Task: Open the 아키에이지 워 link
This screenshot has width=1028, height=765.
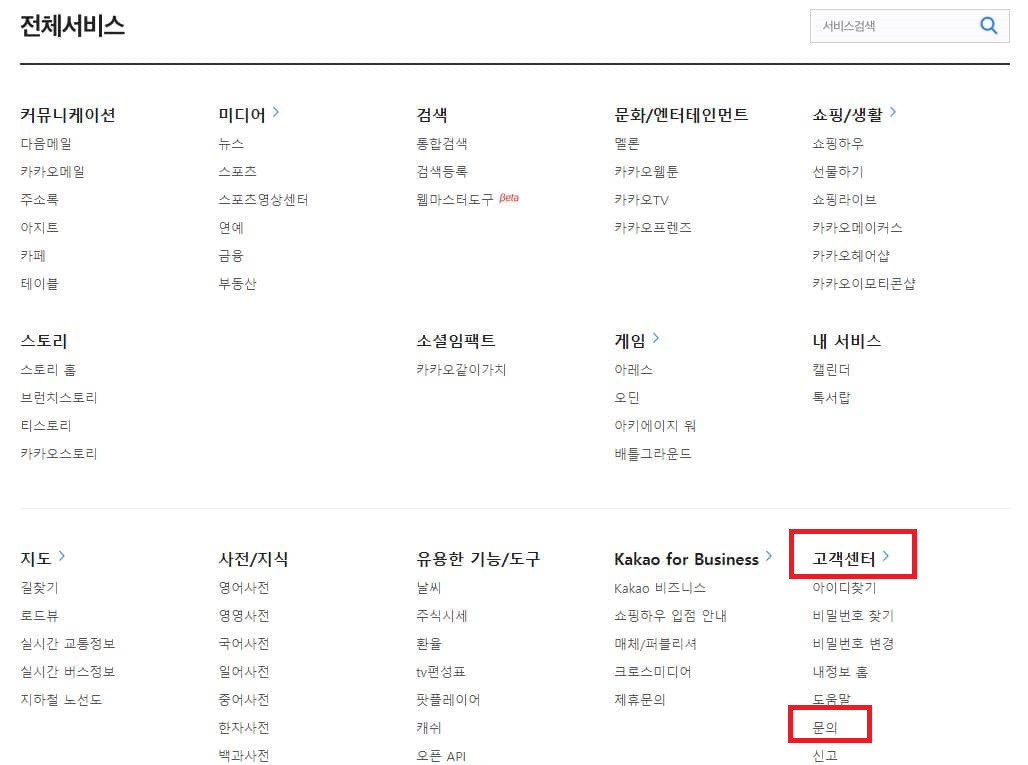Action: coord(656,425)
